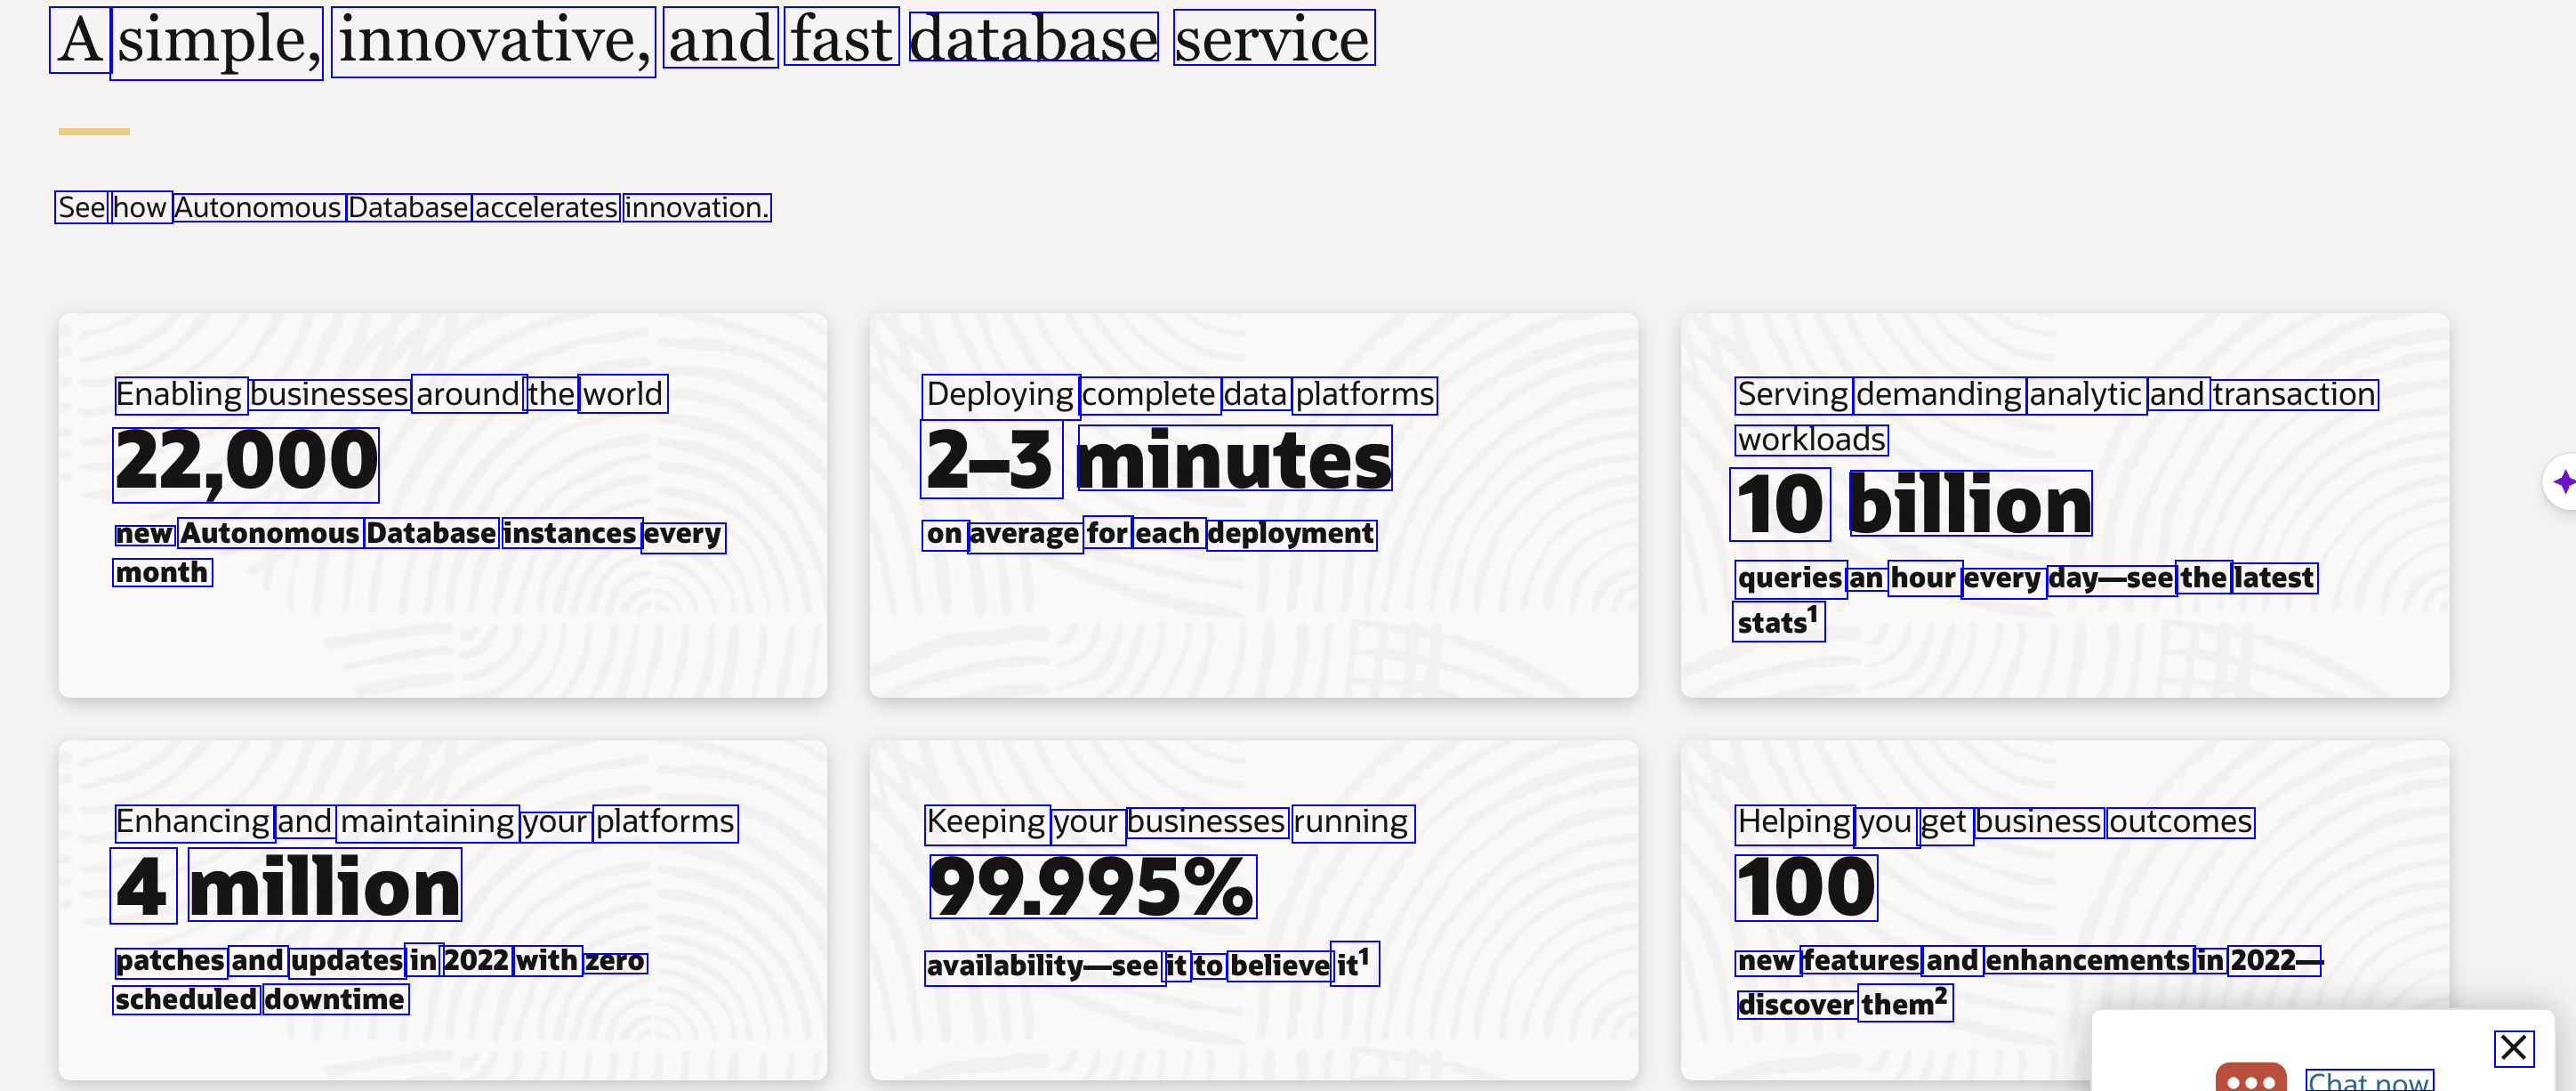Click the '100' new features figure

coord(1806,887)
